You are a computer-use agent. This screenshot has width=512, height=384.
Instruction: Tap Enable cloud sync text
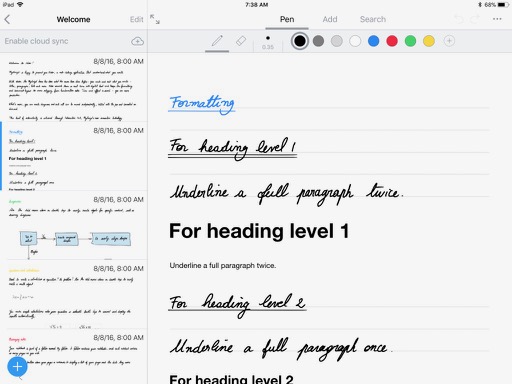click(x=36, y=41)
